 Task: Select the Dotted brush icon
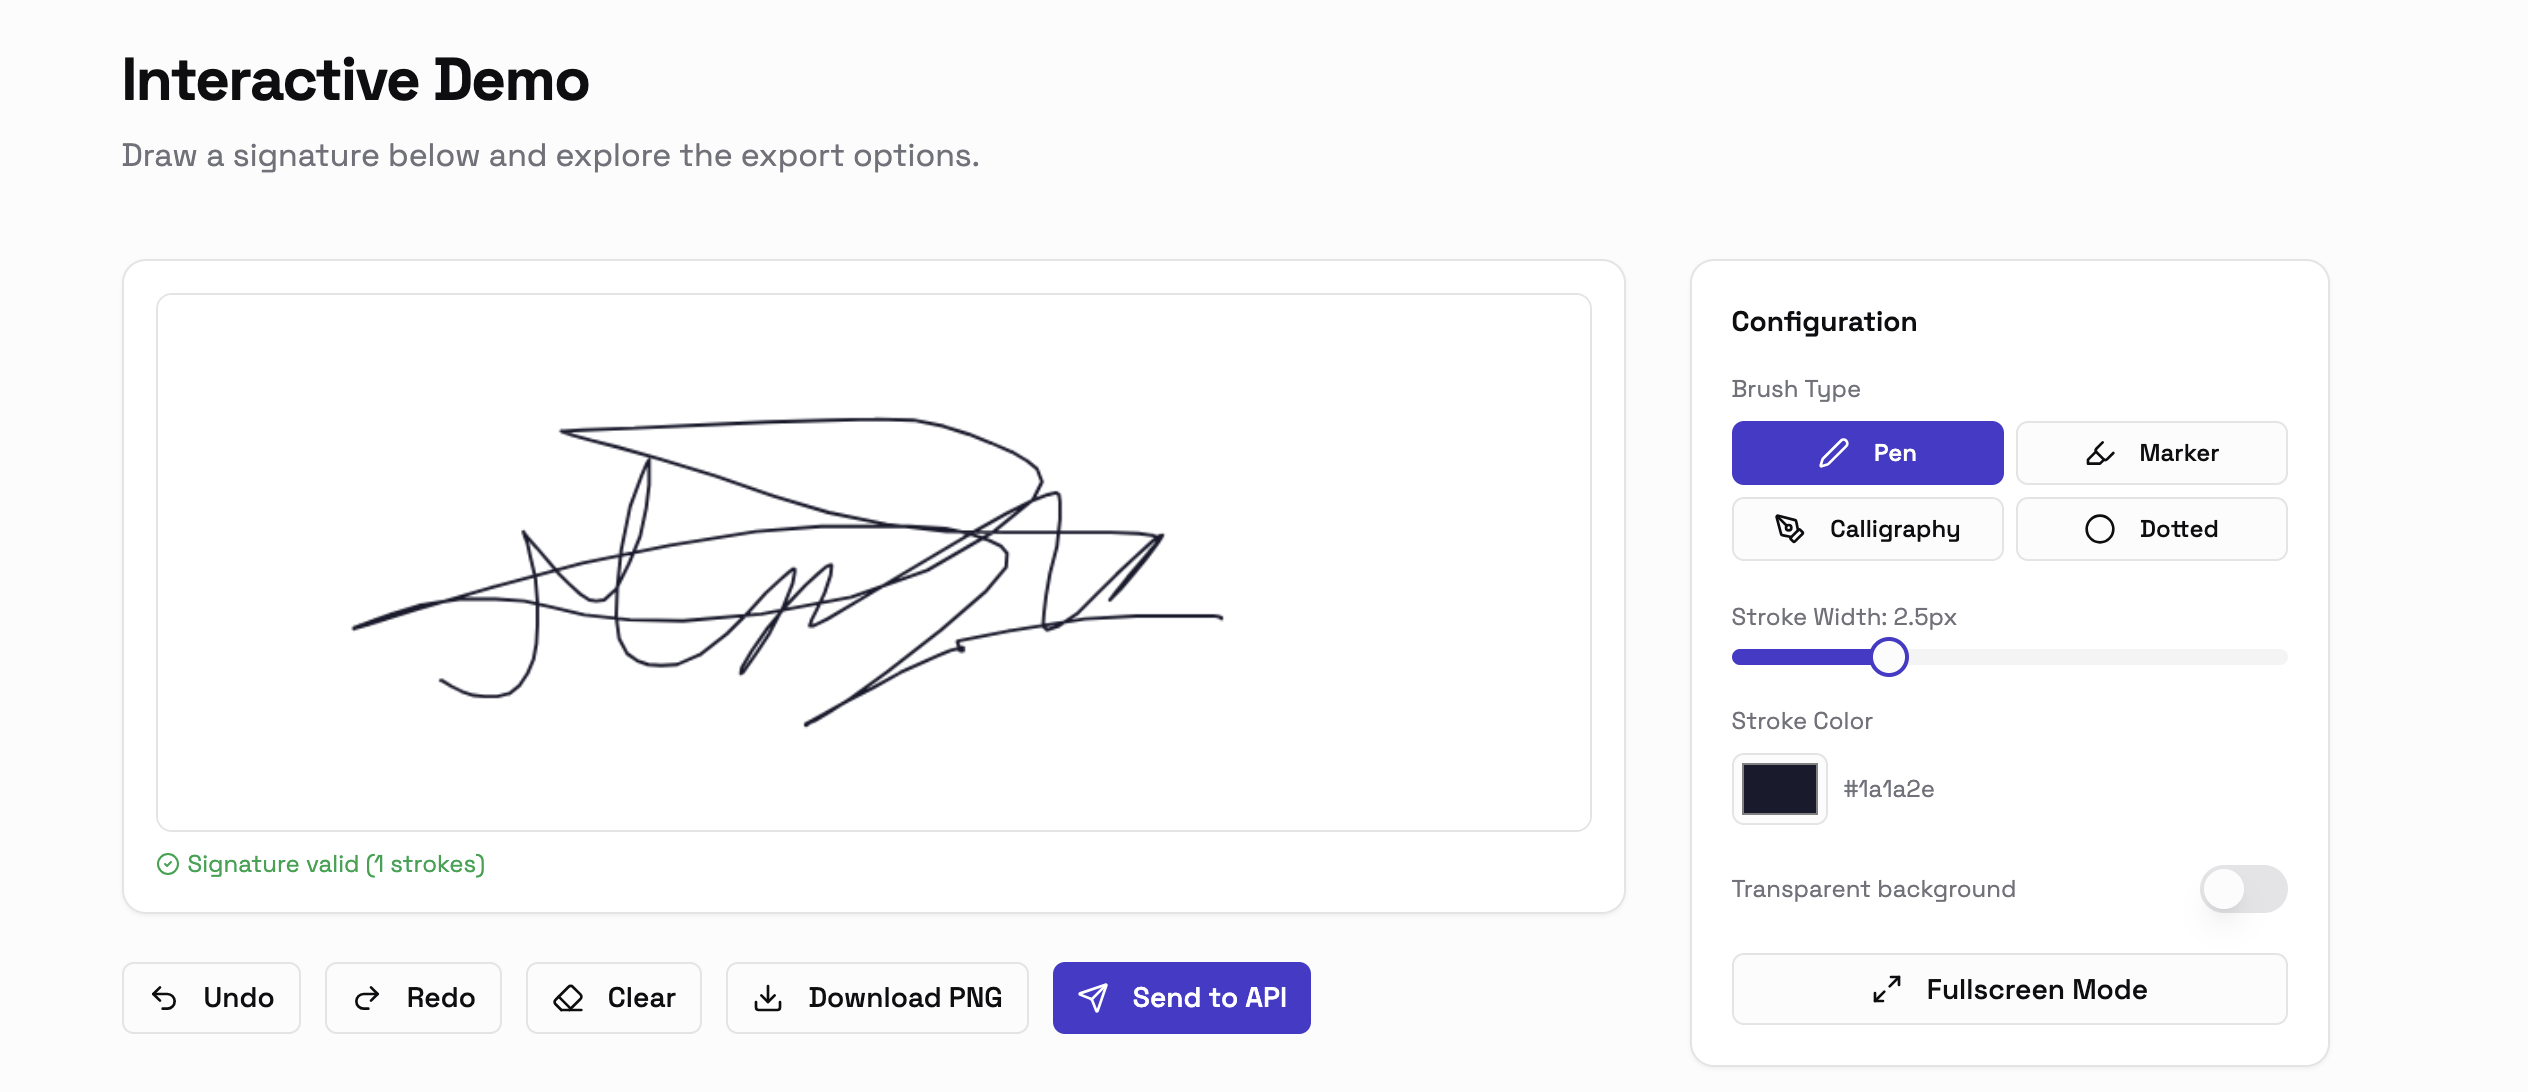(x=2102, y=529)
